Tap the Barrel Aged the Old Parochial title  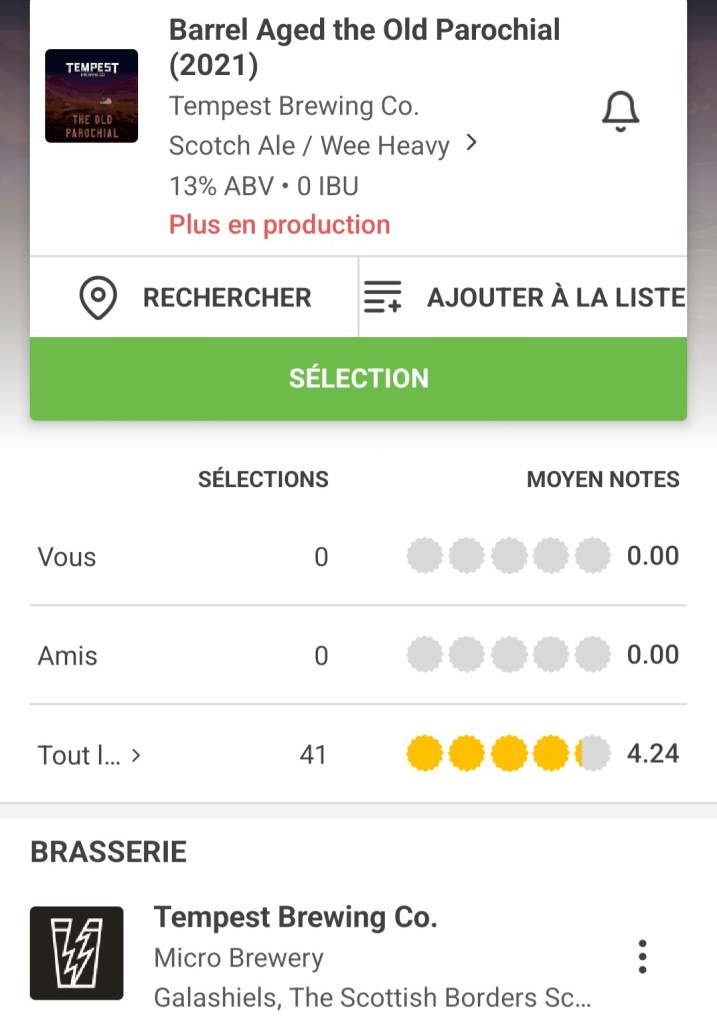click(364, 47)
